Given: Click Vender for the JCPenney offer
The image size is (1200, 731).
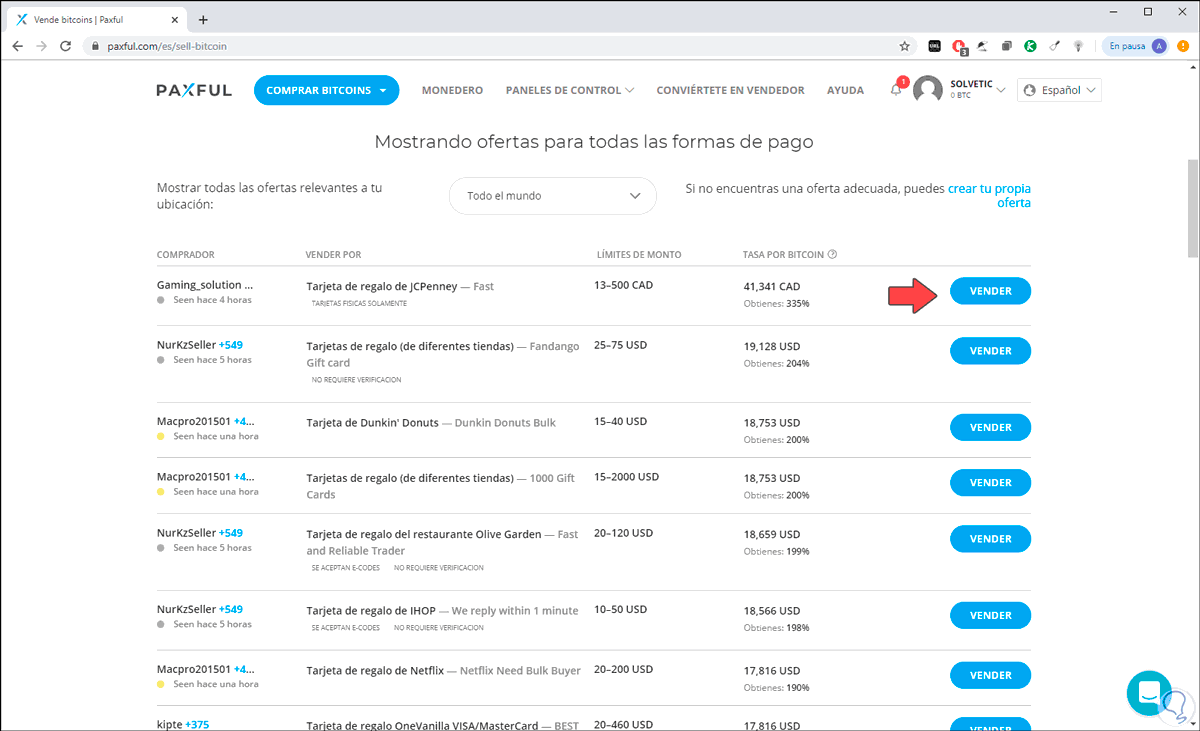Looking at the screenshot, I should coord(990,291).
